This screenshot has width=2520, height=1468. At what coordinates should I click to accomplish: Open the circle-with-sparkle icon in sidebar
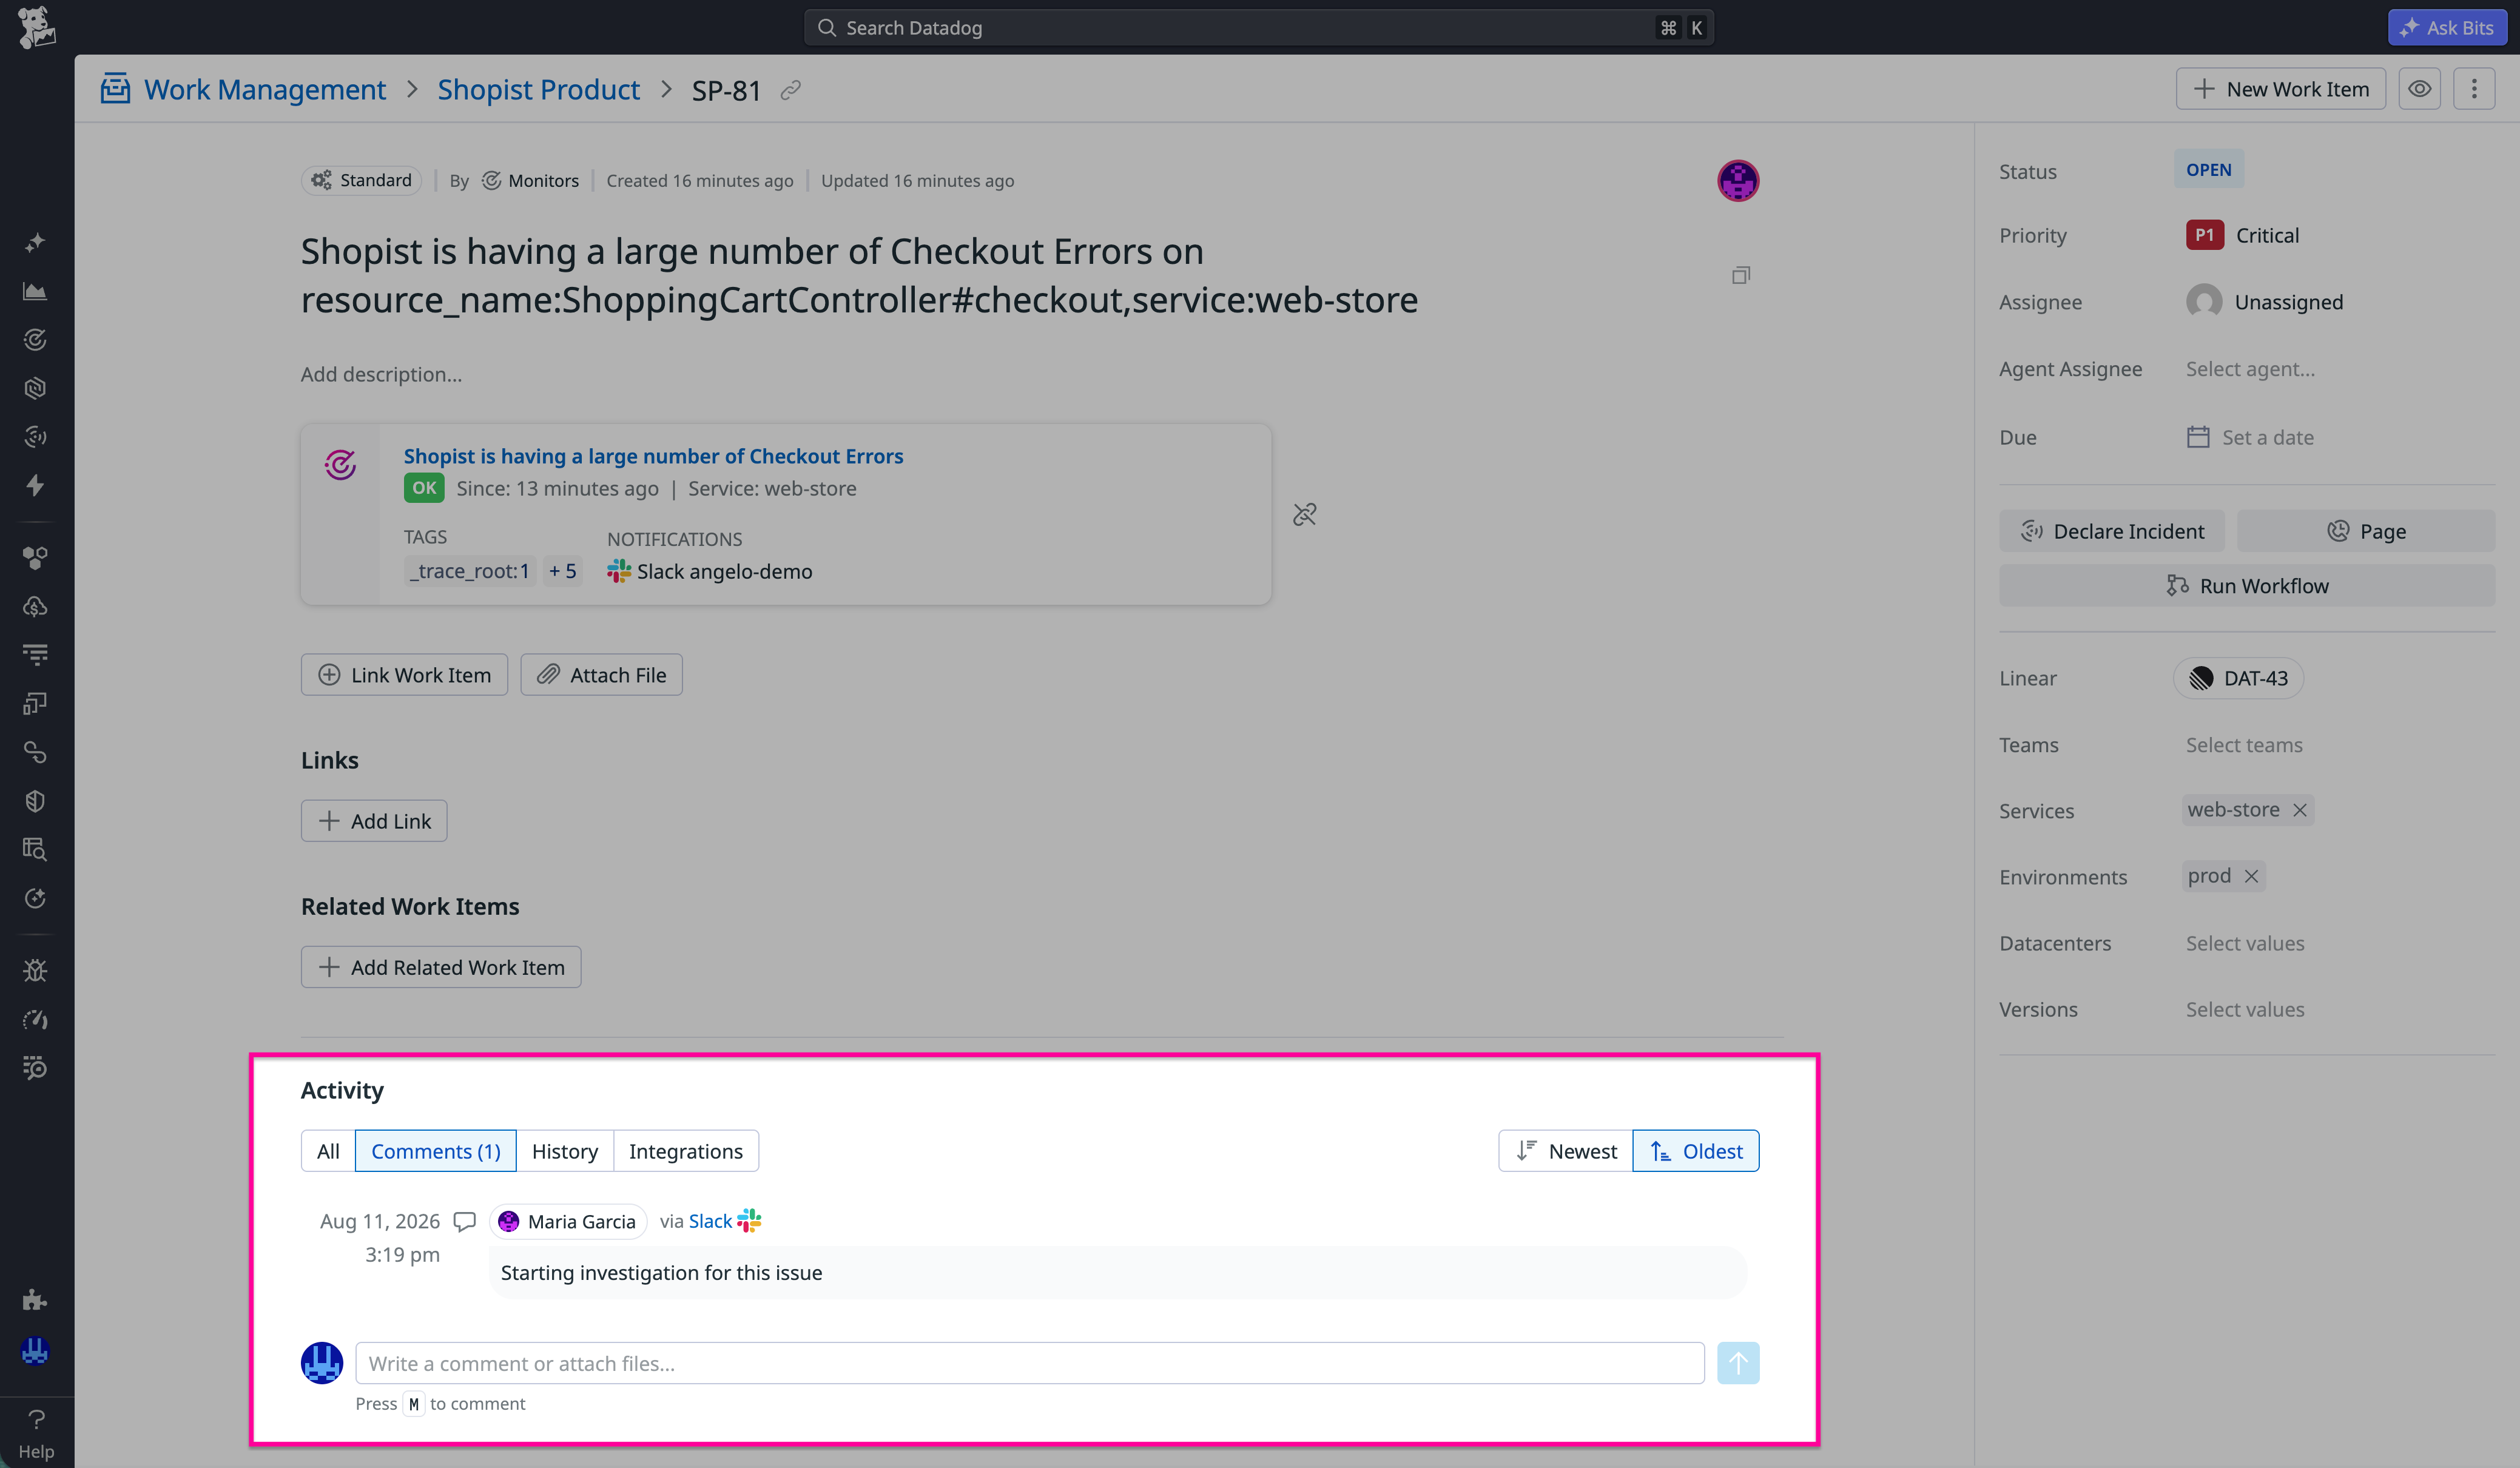[x=35, y=898]
